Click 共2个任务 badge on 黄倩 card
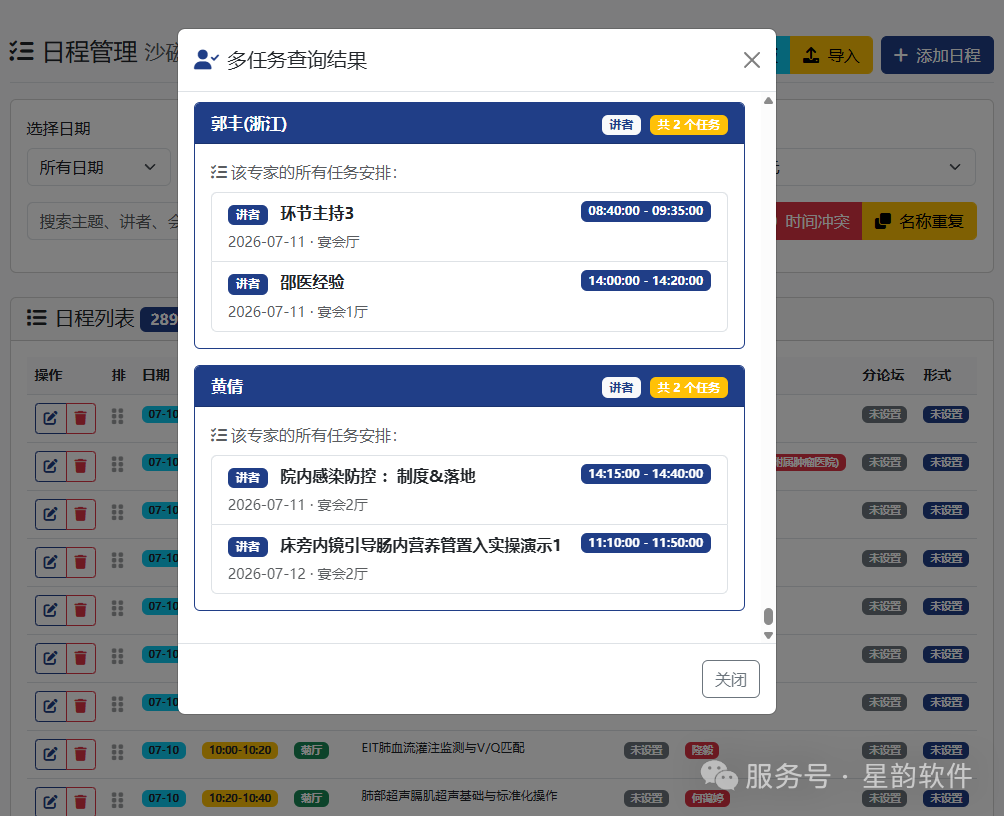 pos(688,388)
